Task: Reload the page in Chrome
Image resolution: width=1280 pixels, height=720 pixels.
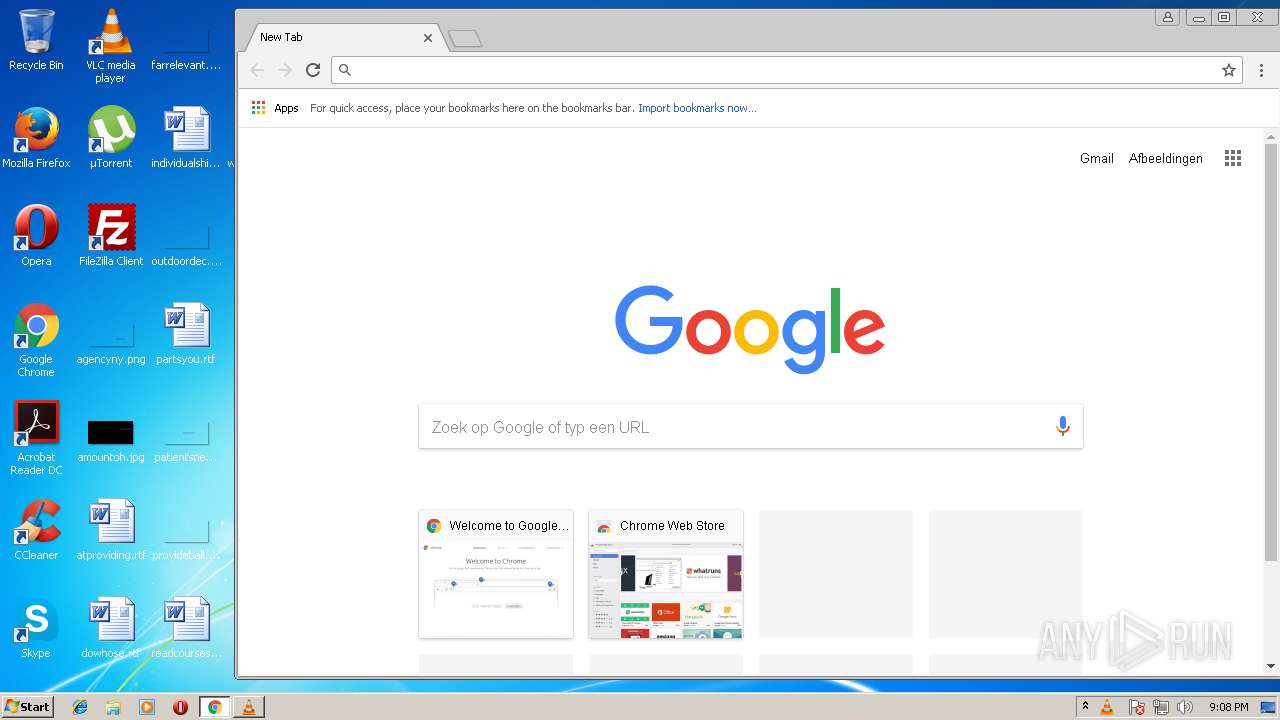Action: (313, 70)
